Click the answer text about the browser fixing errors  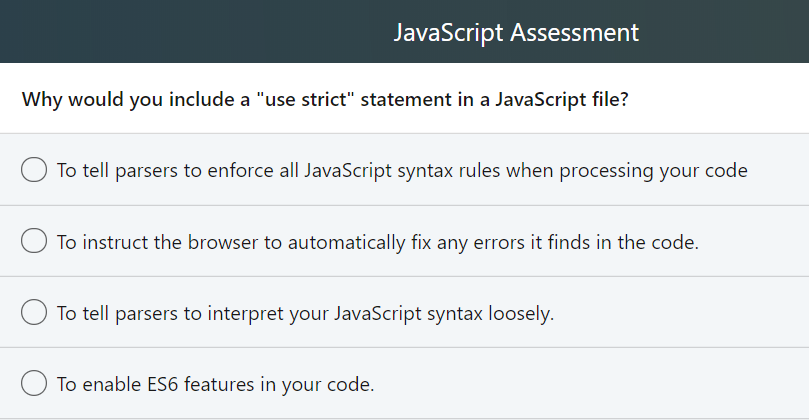(x=377, y=241)
